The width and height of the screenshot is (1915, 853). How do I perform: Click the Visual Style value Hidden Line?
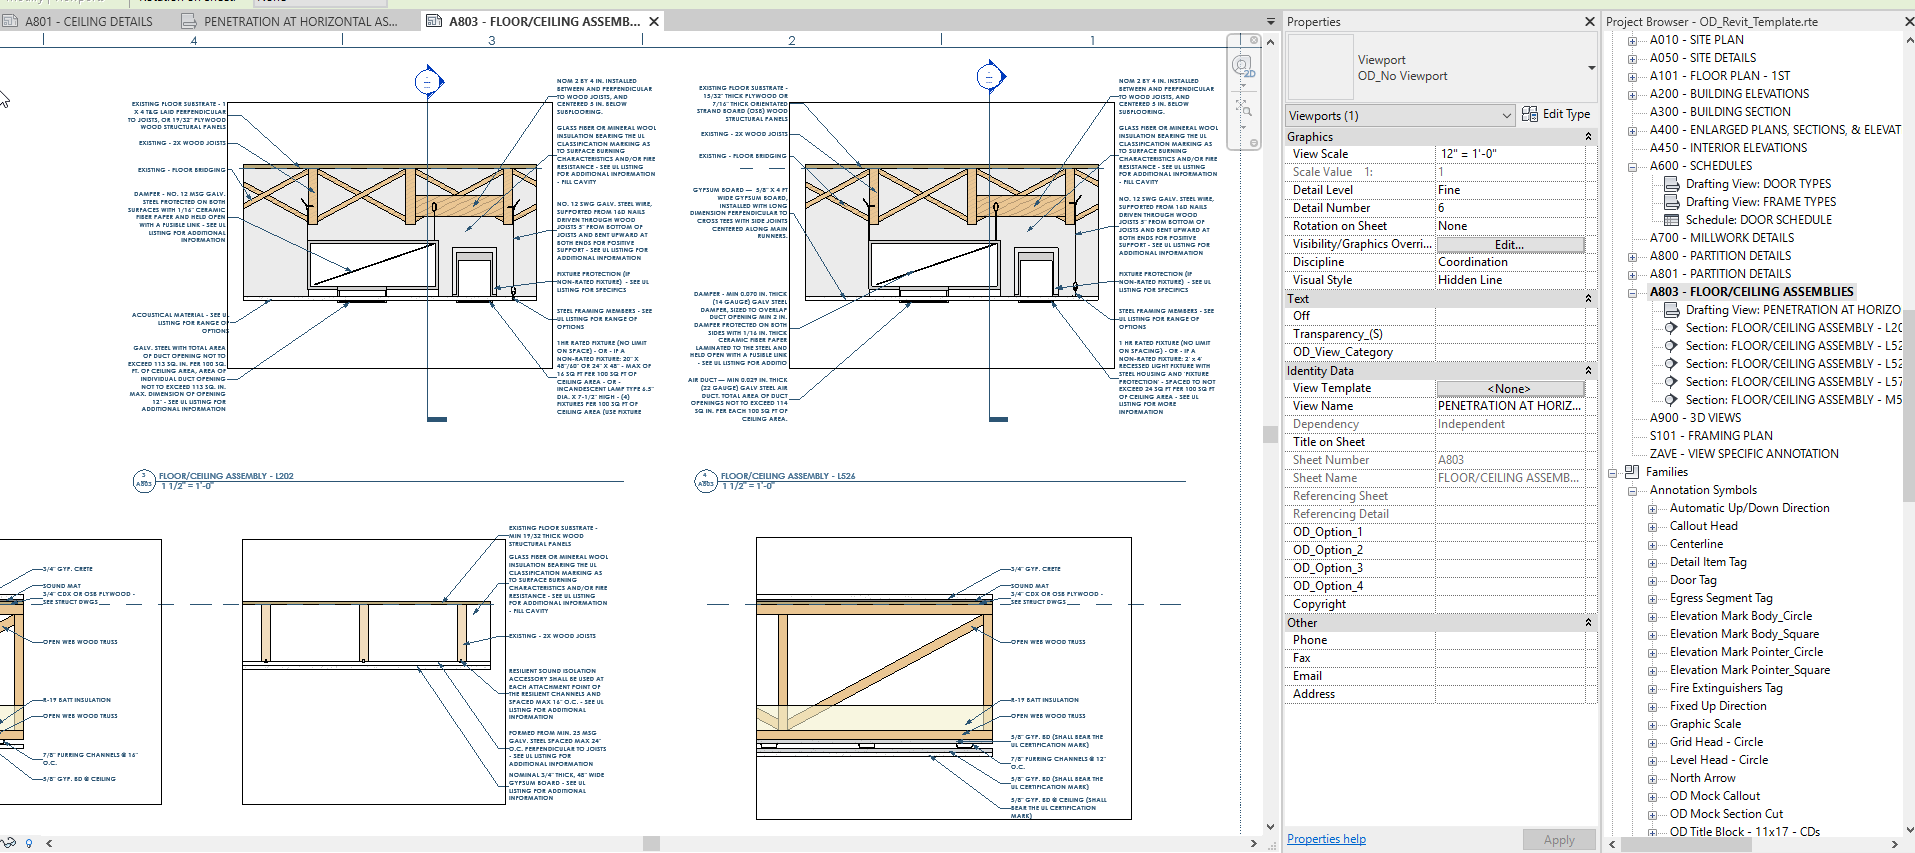1510,280
